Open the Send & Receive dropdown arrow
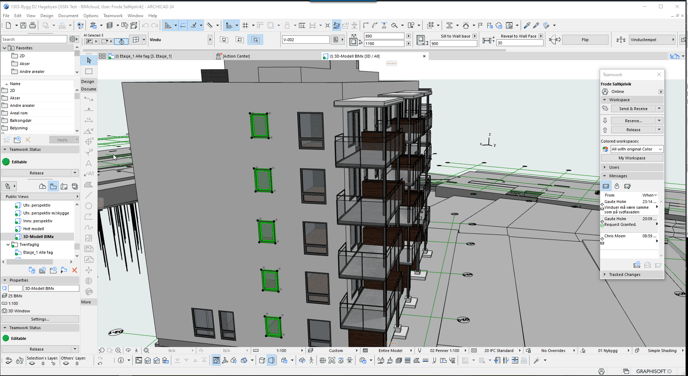 (x=659, y=108)
